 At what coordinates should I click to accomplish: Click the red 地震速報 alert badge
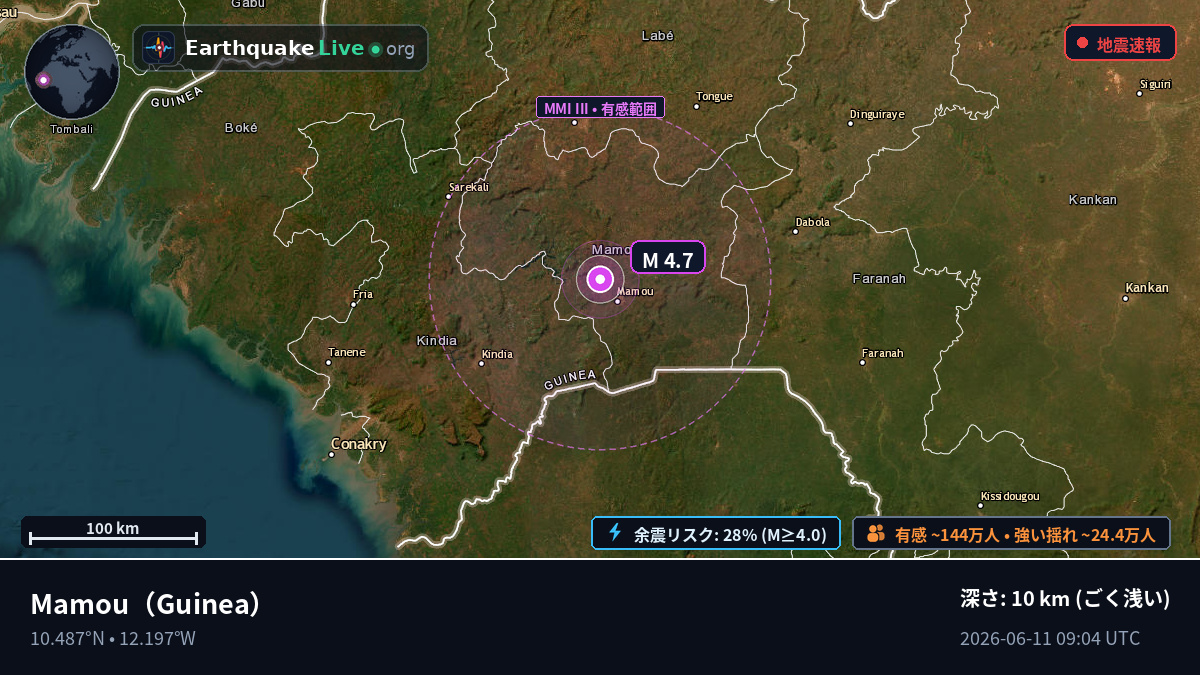pyautogui.click(x=1120, y=43)
